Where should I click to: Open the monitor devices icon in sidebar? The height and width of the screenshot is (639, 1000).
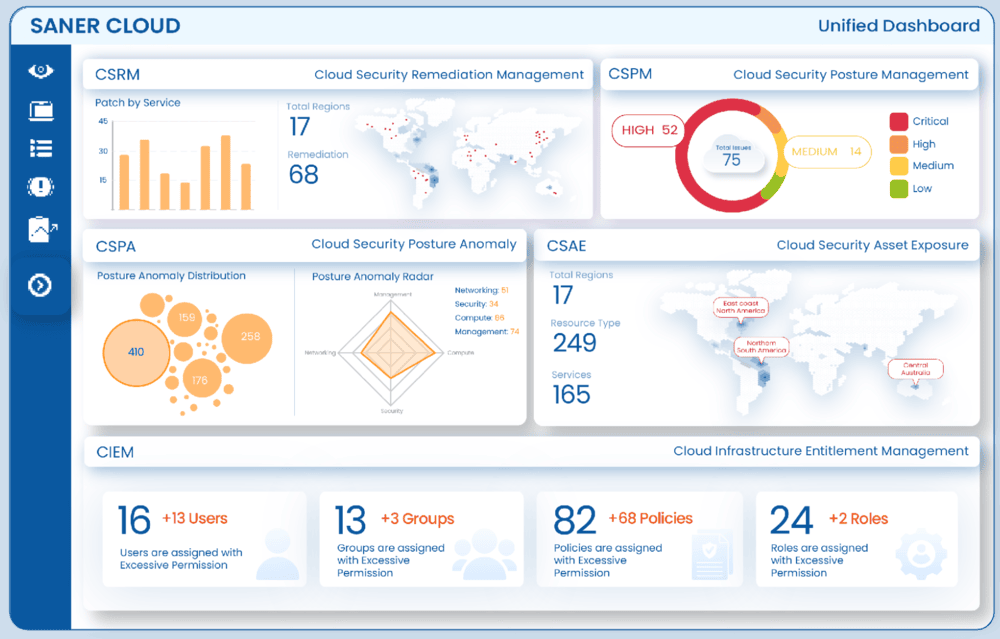pyautogui.click(x=41, y=110)
